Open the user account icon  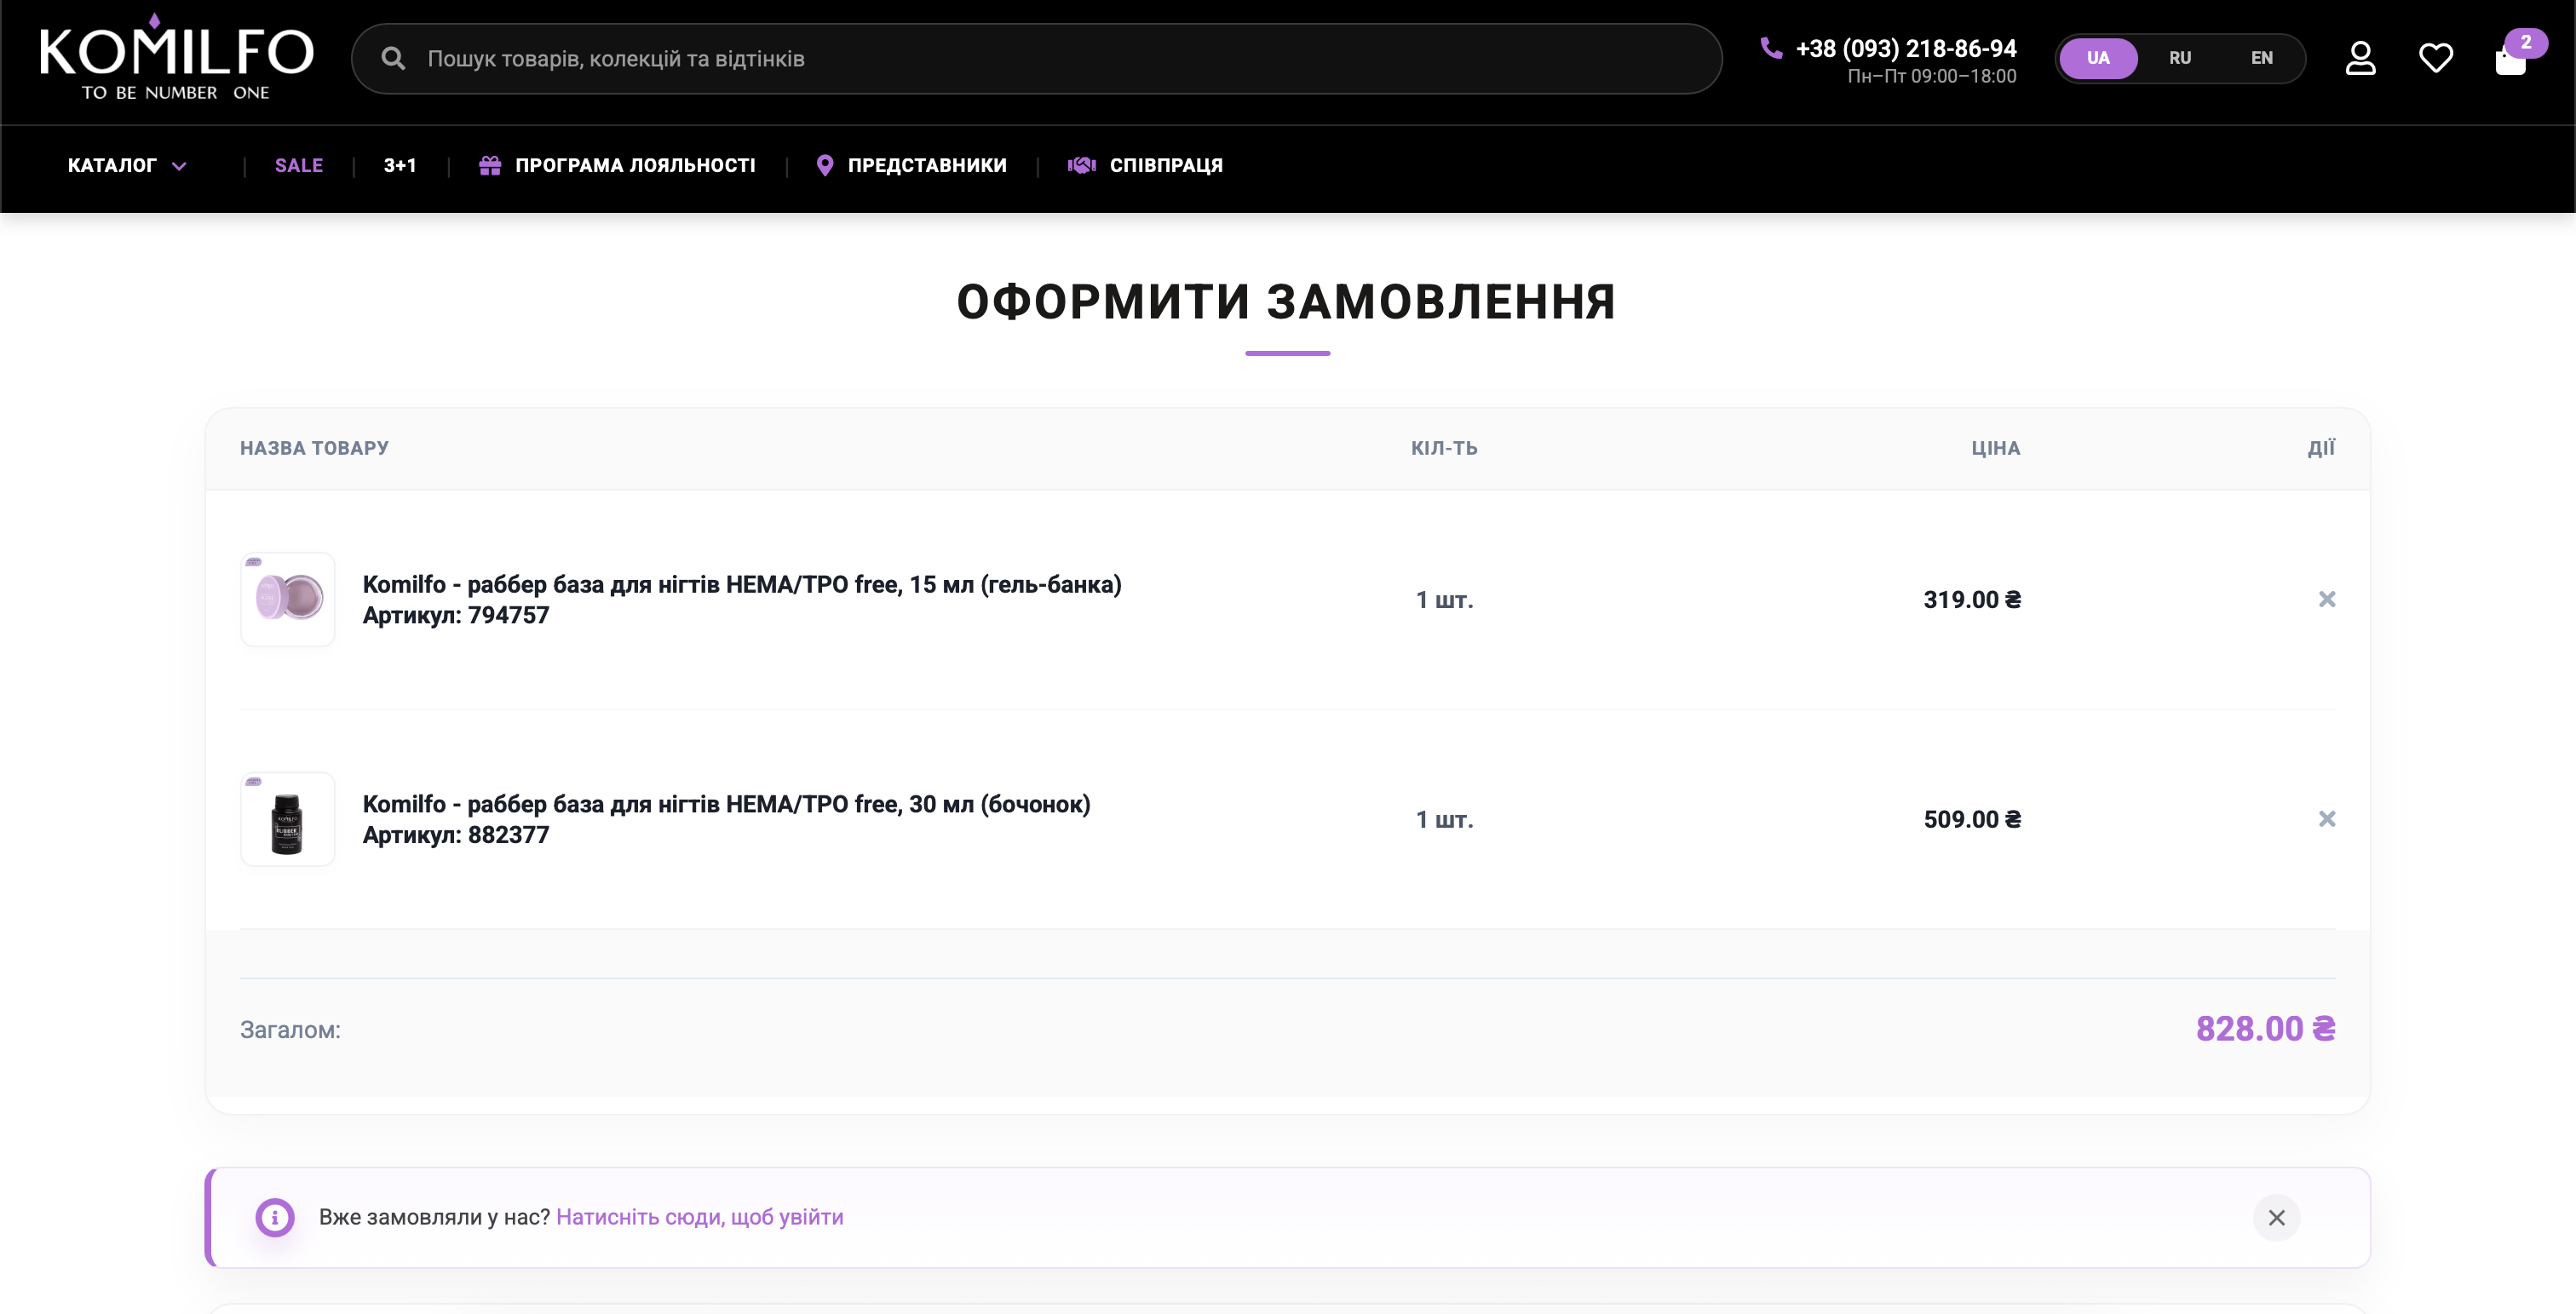[x=2360, y=58]
